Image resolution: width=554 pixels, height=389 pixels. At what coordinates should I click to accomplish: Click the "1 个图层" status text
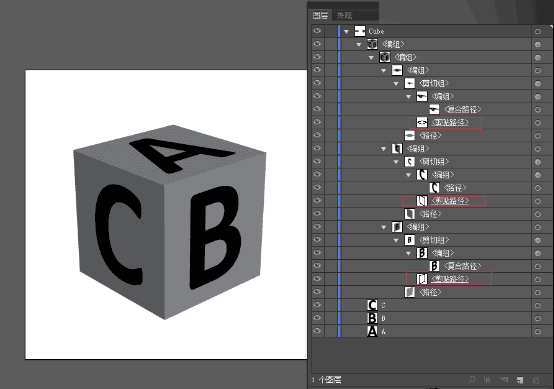326,380
